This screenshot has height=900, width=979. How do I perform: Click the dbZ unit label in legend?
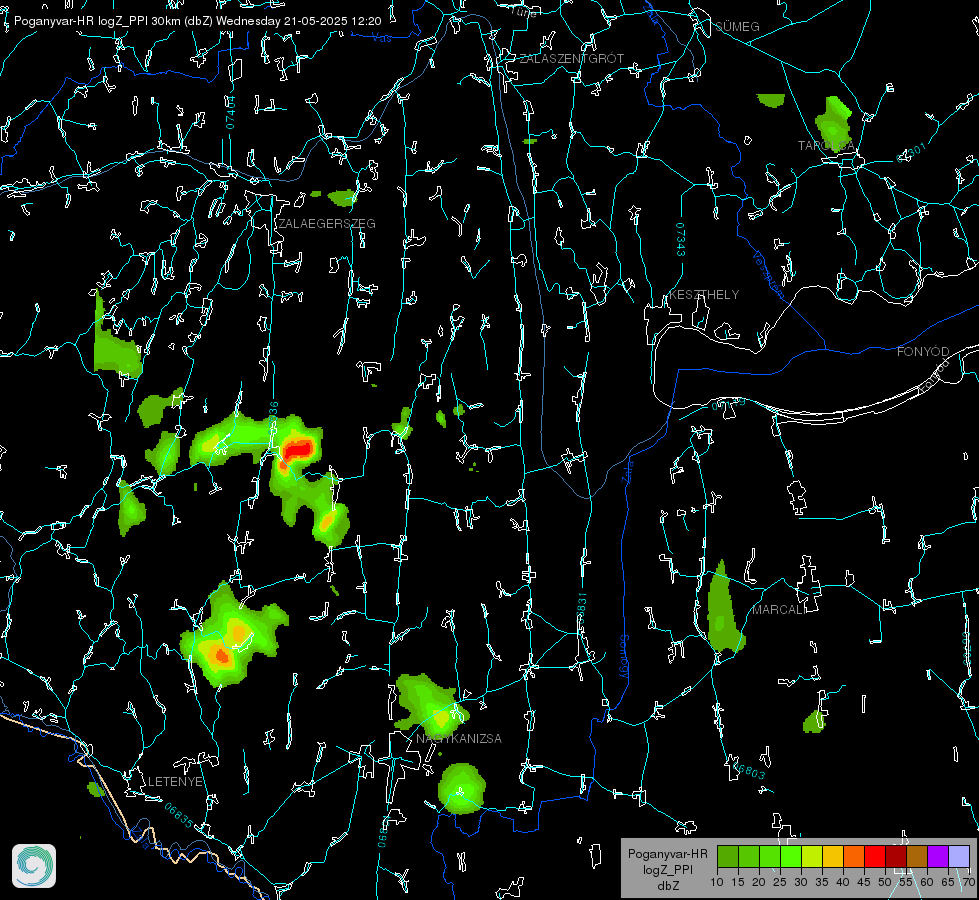click(x=667, y=886)
